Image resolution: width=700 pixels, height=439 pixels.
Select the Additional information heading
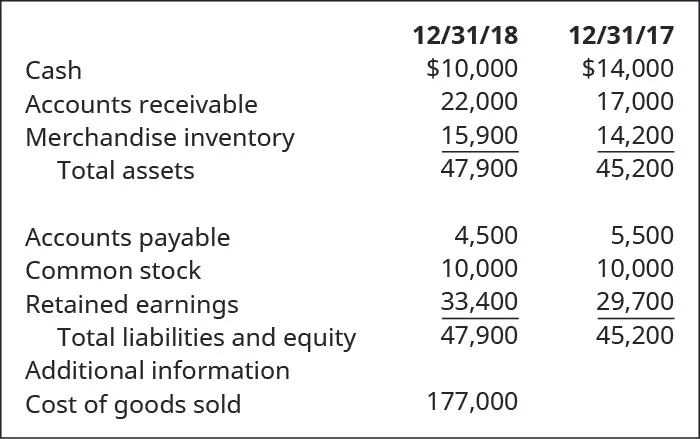tap(157, 370)
